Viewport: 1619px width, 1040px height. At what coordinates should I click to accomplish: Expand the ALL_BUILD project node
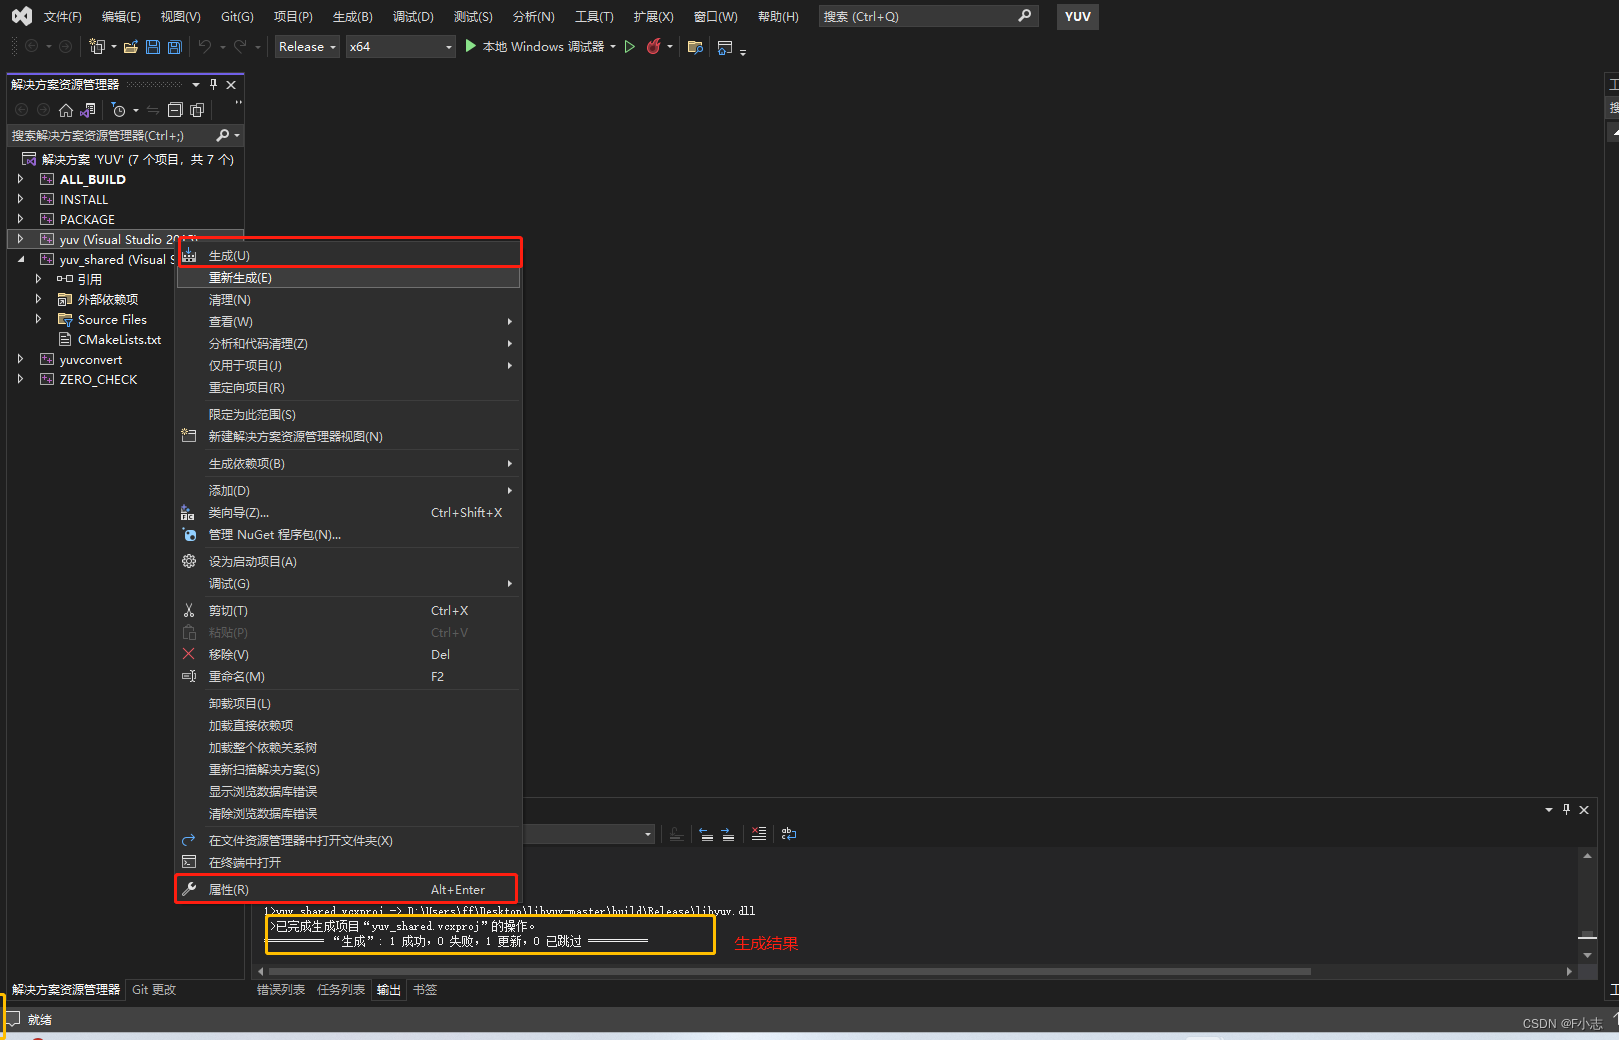pos(20,179)
